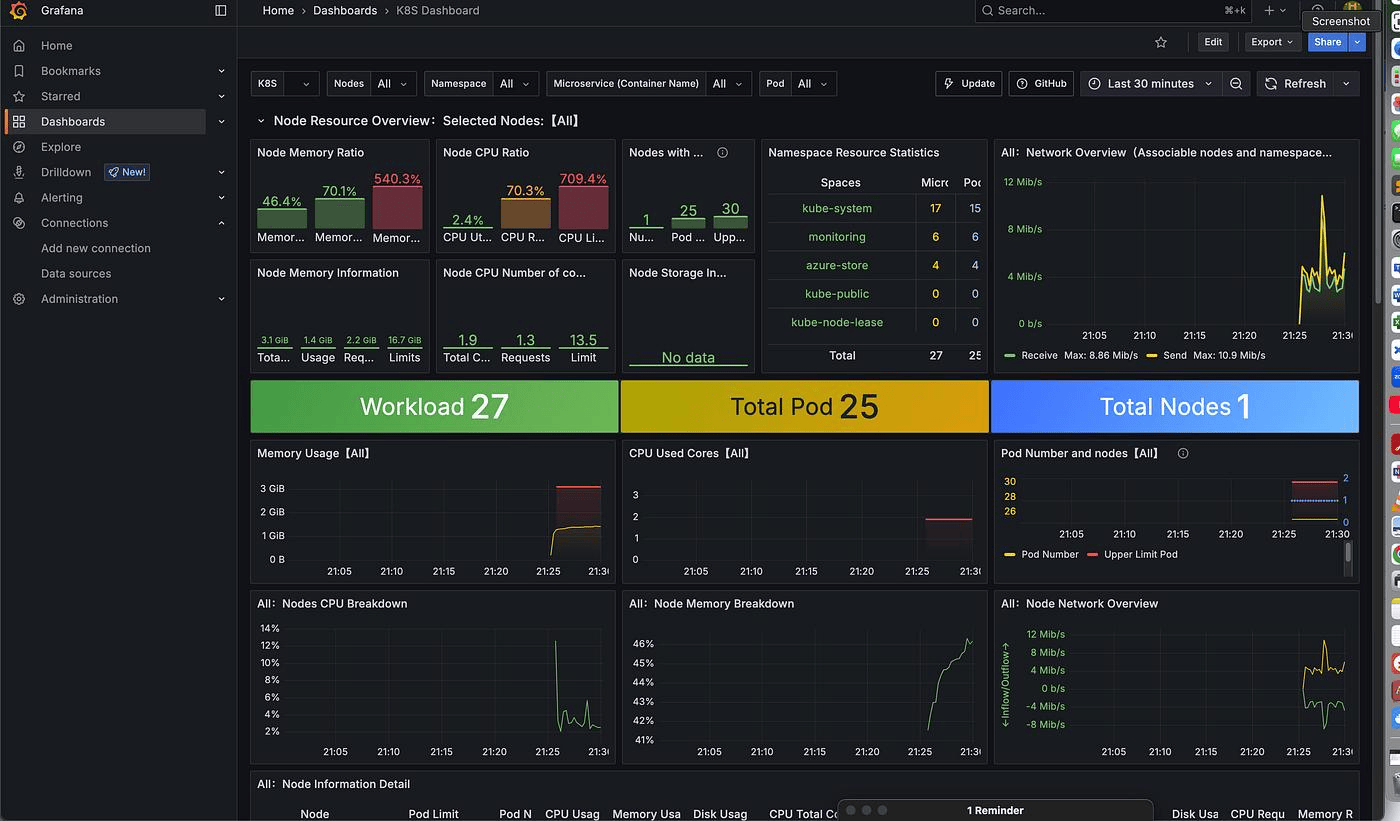Click the blue Total Nodes 1 stat panel
1400x821 pixels.
1175,406
